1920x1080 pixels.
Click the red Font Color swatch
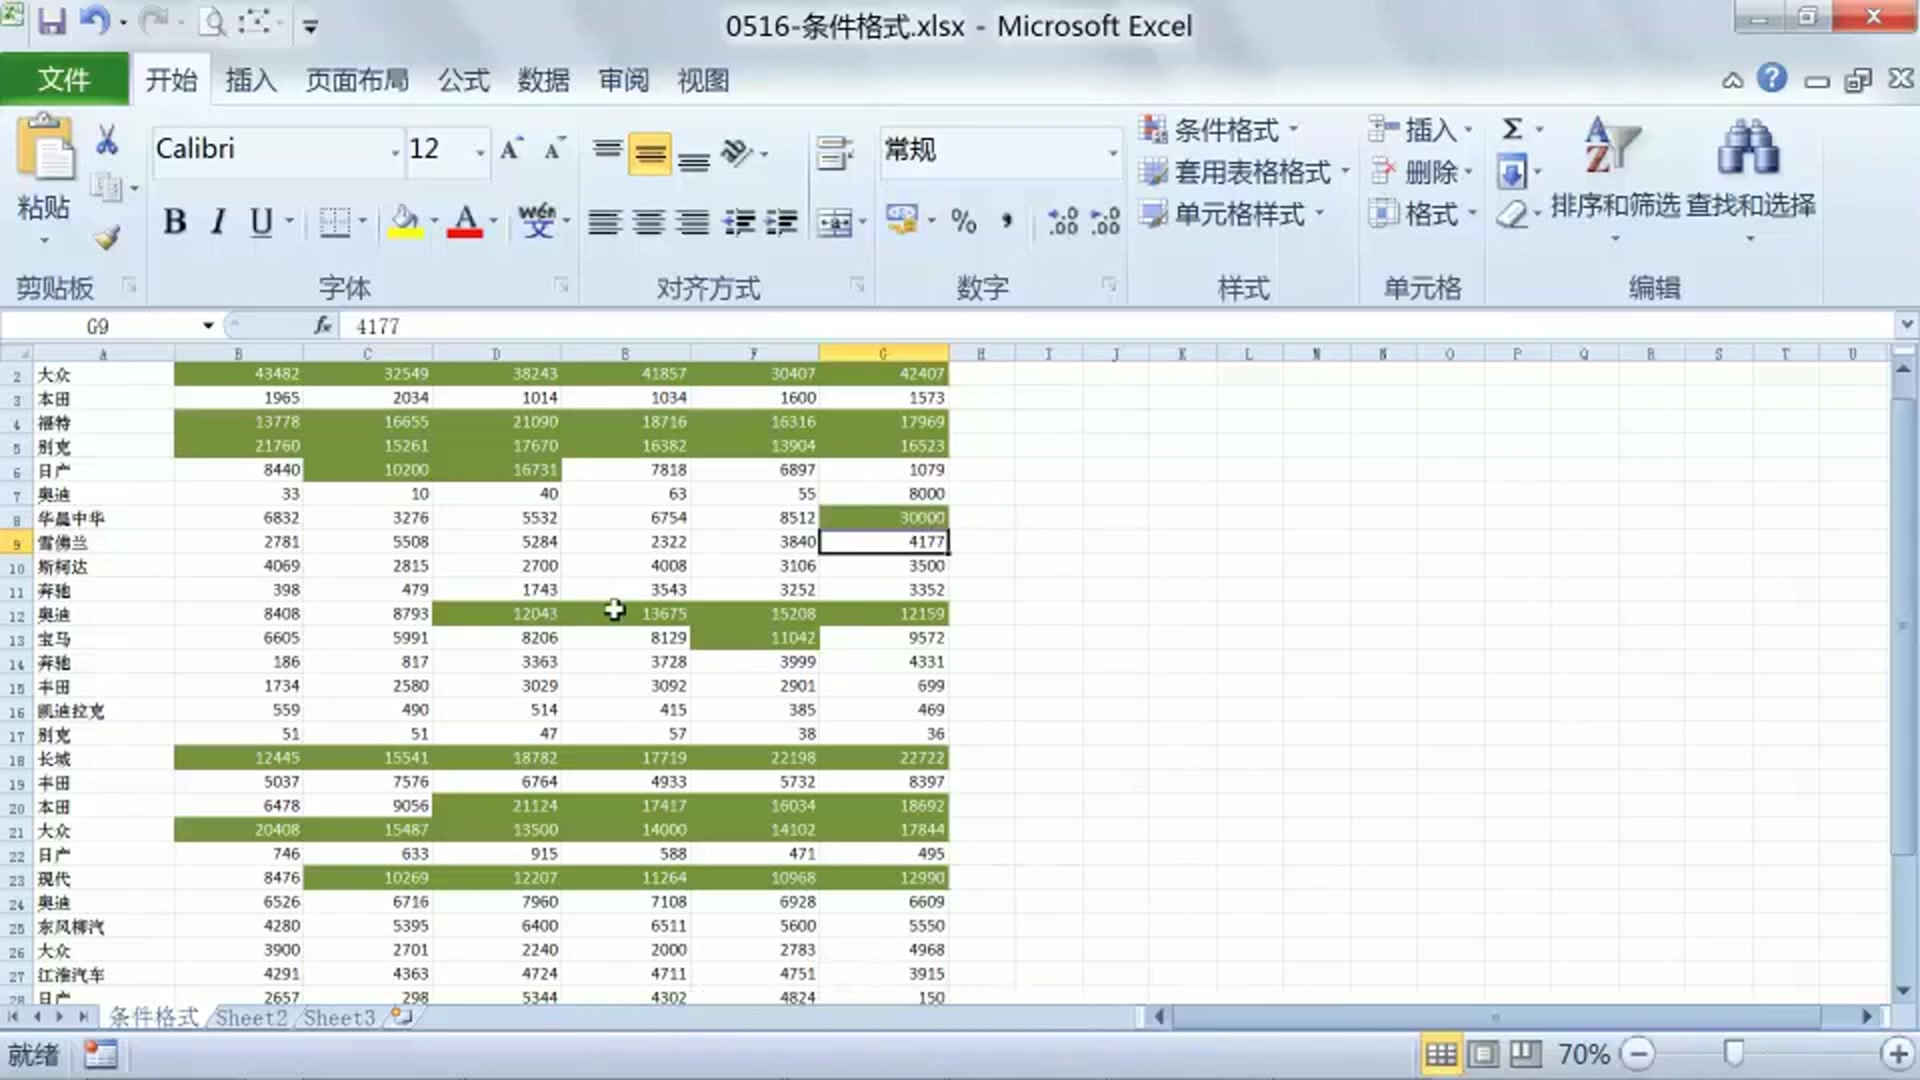coord(465,221)
